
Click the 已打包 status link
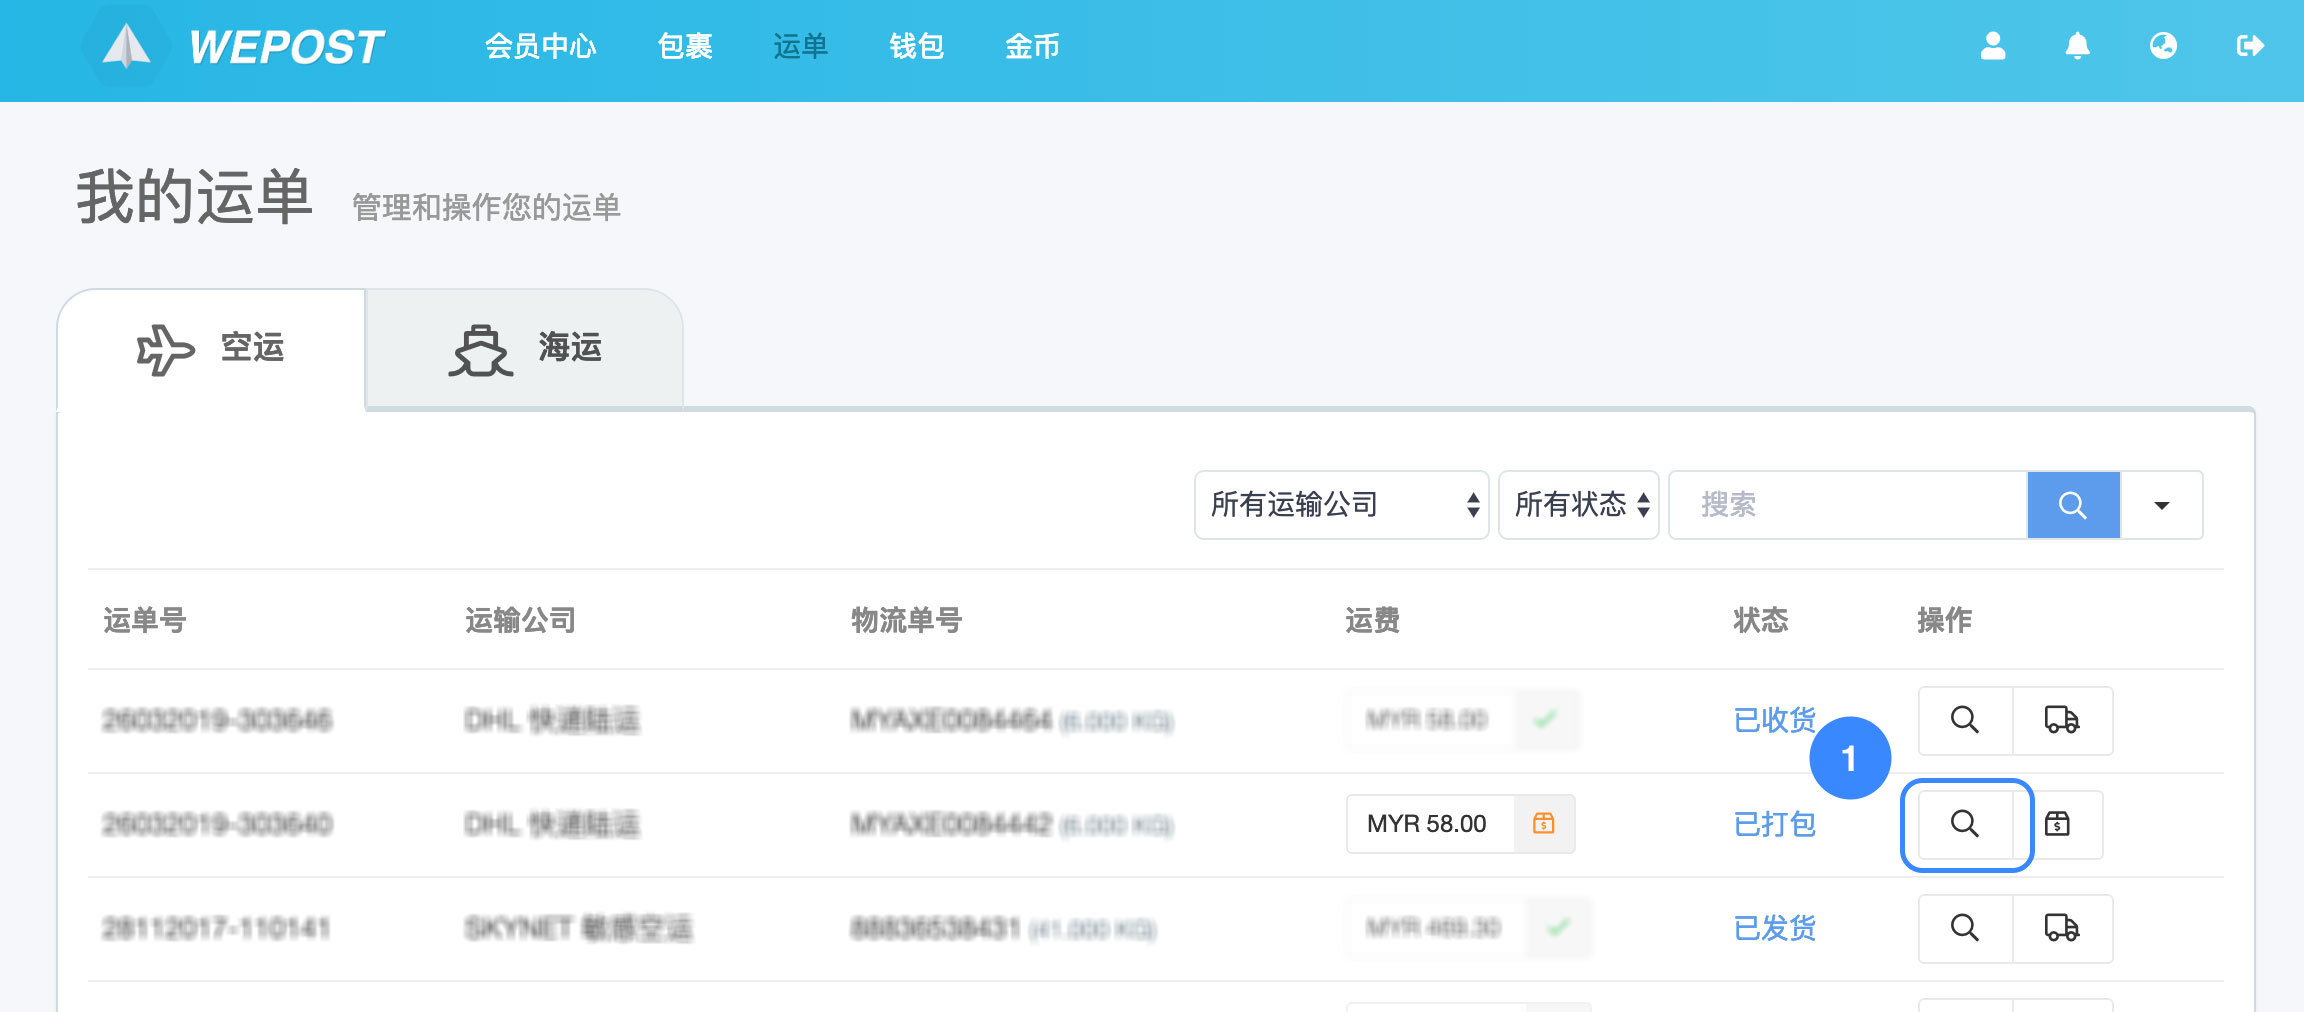(1775, 824)
